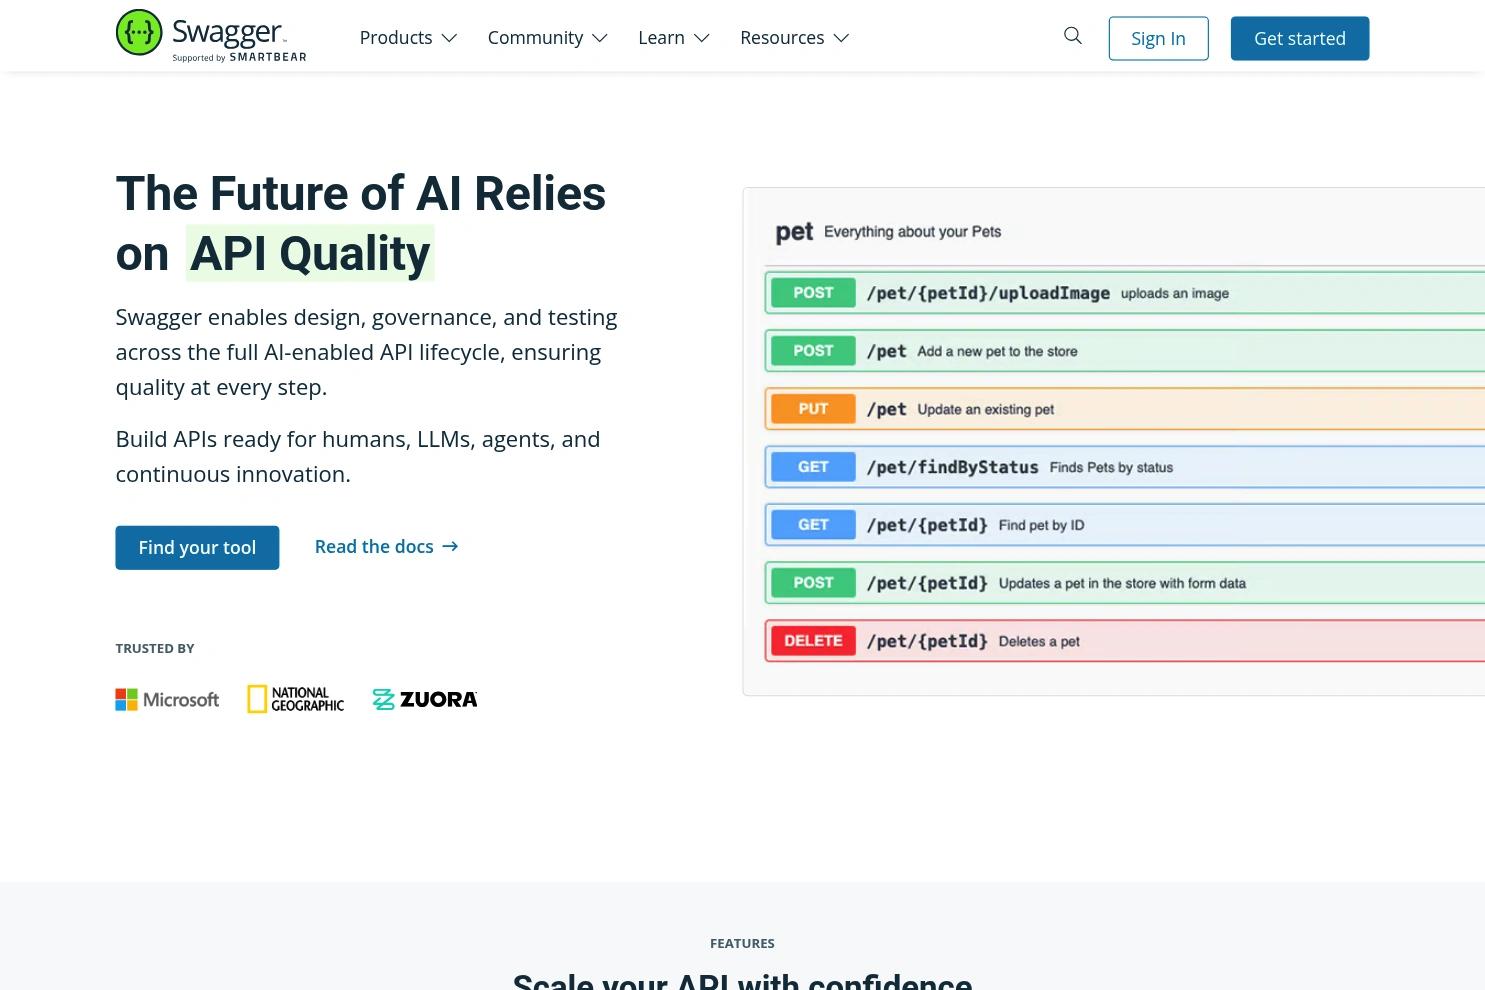The image size is (1485, 990).
Task: Open the Resources navigation menu
Action: point(795,38)
